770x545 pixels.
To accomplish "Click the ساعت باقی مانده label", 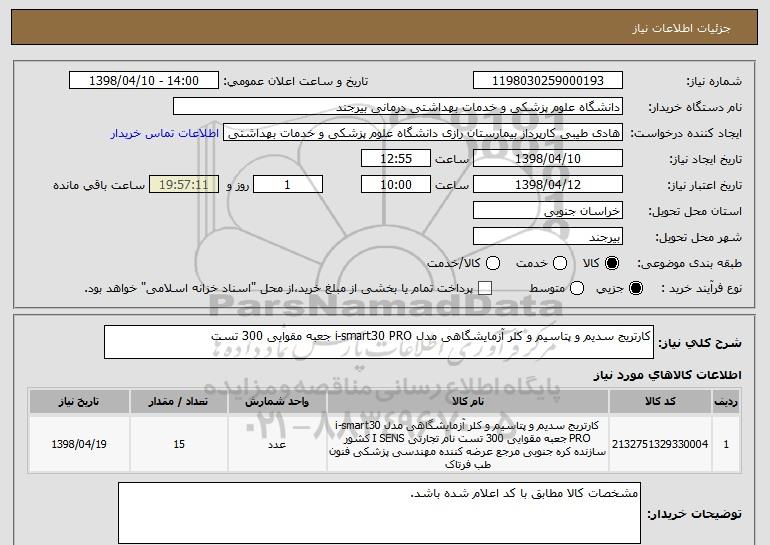I will (x=99, y=185).
